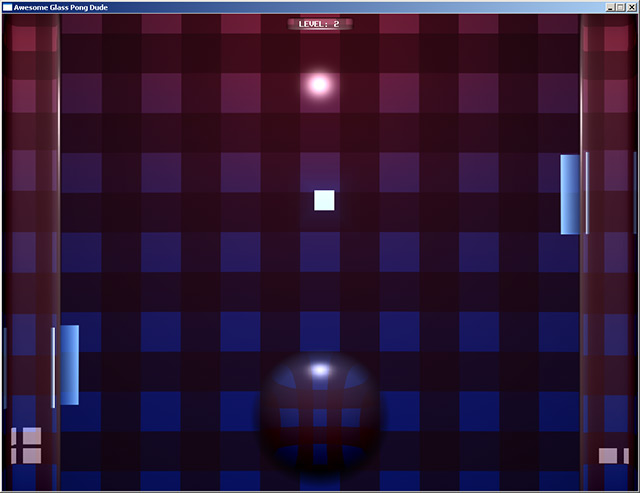
Task: Select the left blue glass paddle
Action: [x=70, y=365]
